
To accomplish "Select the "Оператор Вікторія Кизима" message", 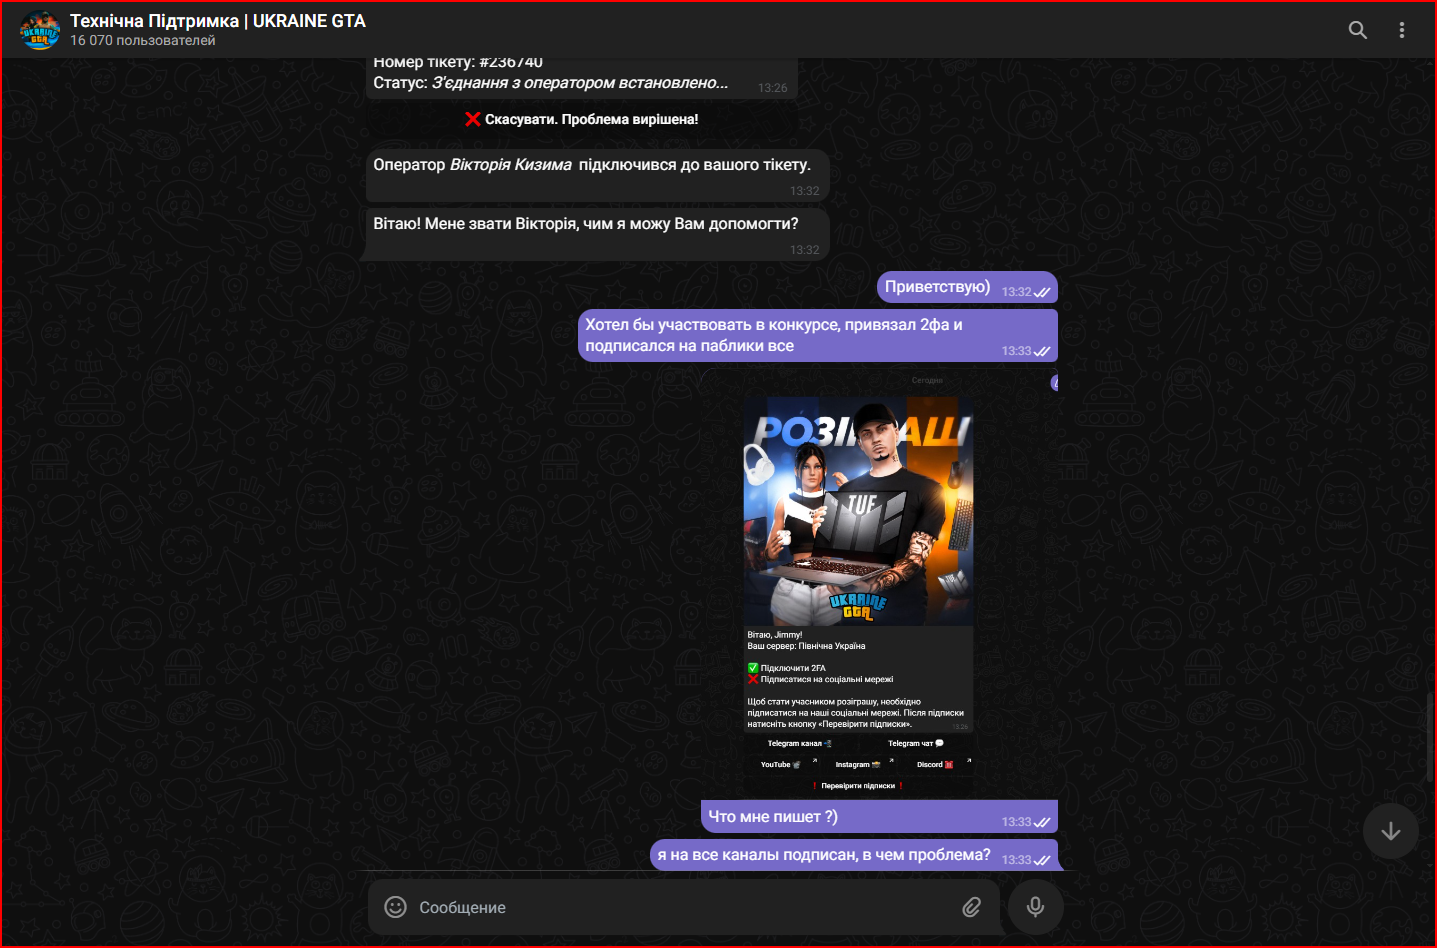I will click(596, 175).
